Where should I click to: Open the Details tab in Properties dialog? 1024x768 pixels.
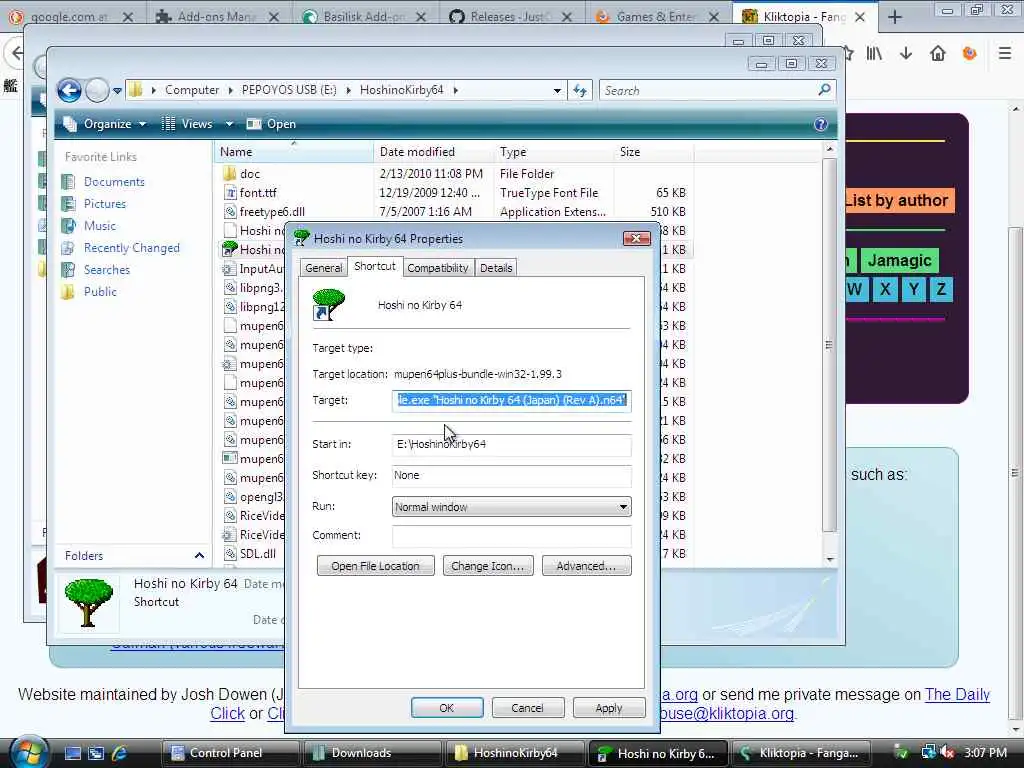click(x=496, y=268)
